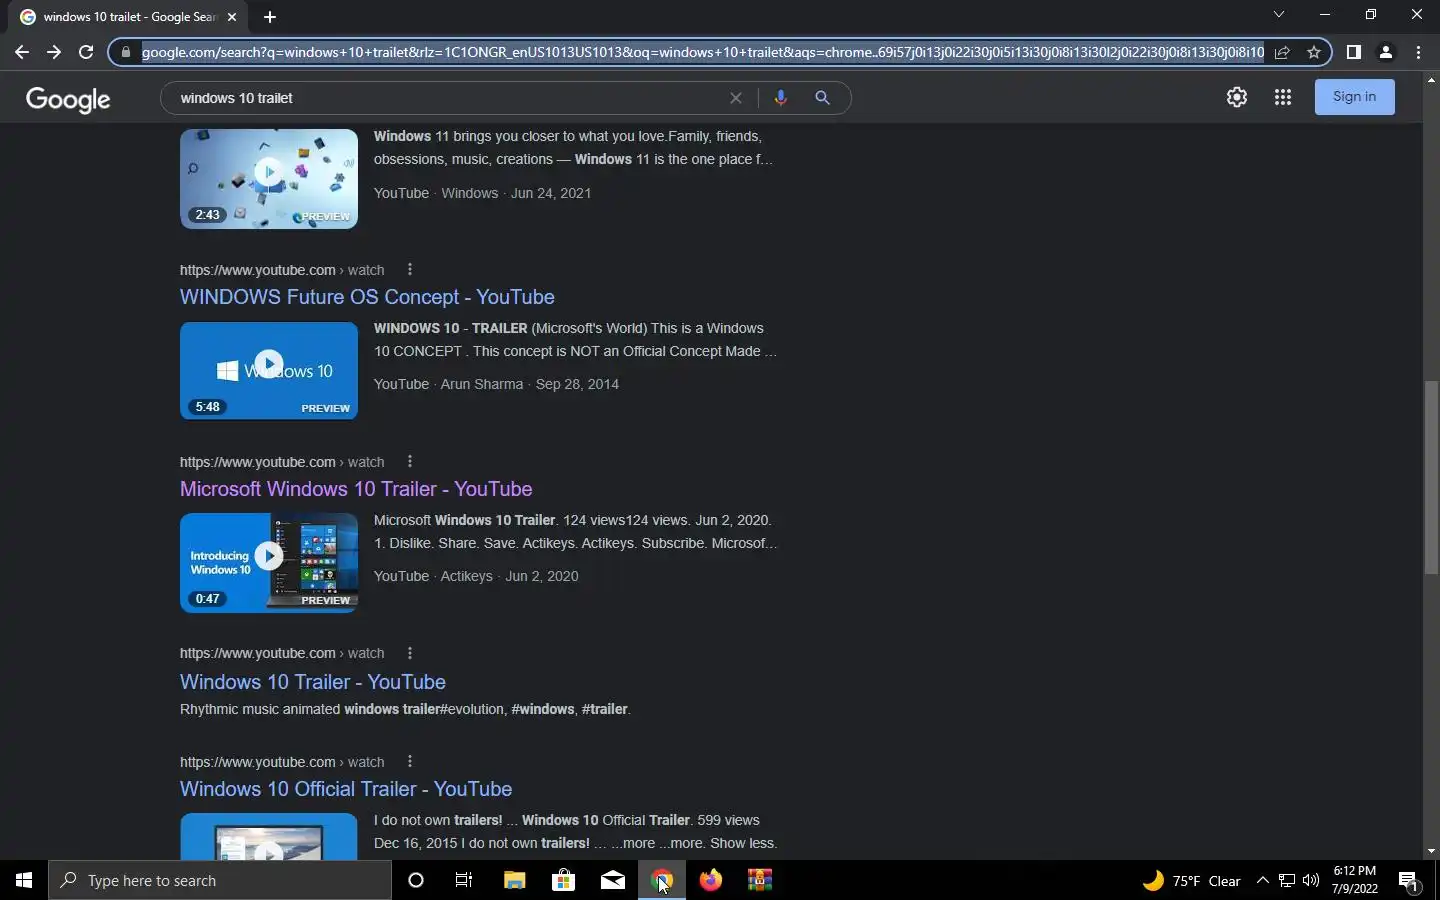The width and height of the screenshot is (1440, 900).
Task: Go forward in browser history
Action: (54, 52)
